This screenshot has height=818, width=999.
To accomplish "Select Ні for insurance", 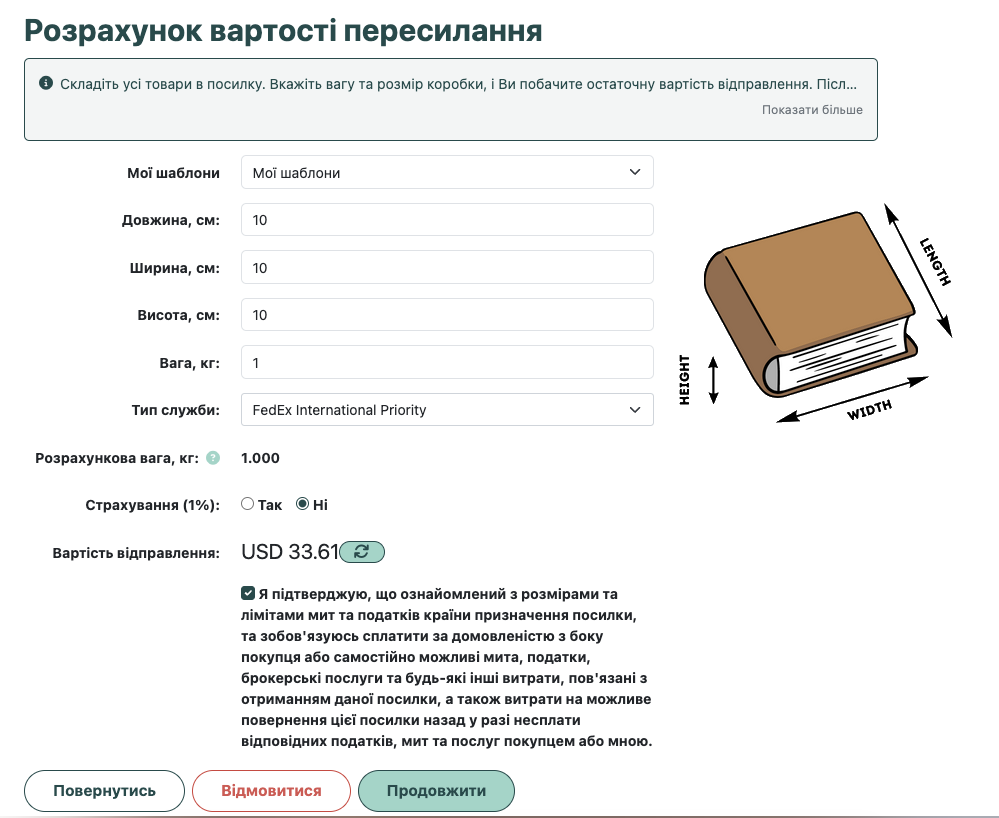I will 303,504.
